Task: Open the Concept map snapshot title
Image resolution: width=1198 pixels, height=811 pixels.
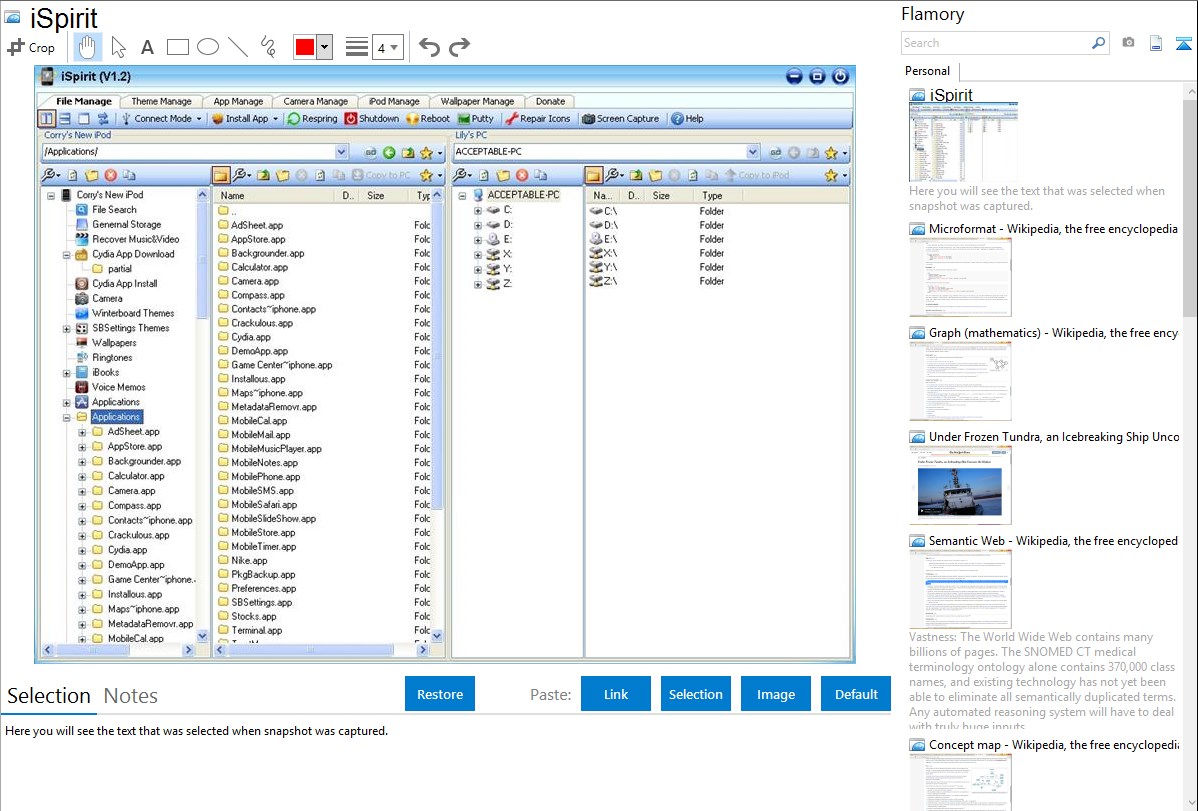Action: 1054,745
